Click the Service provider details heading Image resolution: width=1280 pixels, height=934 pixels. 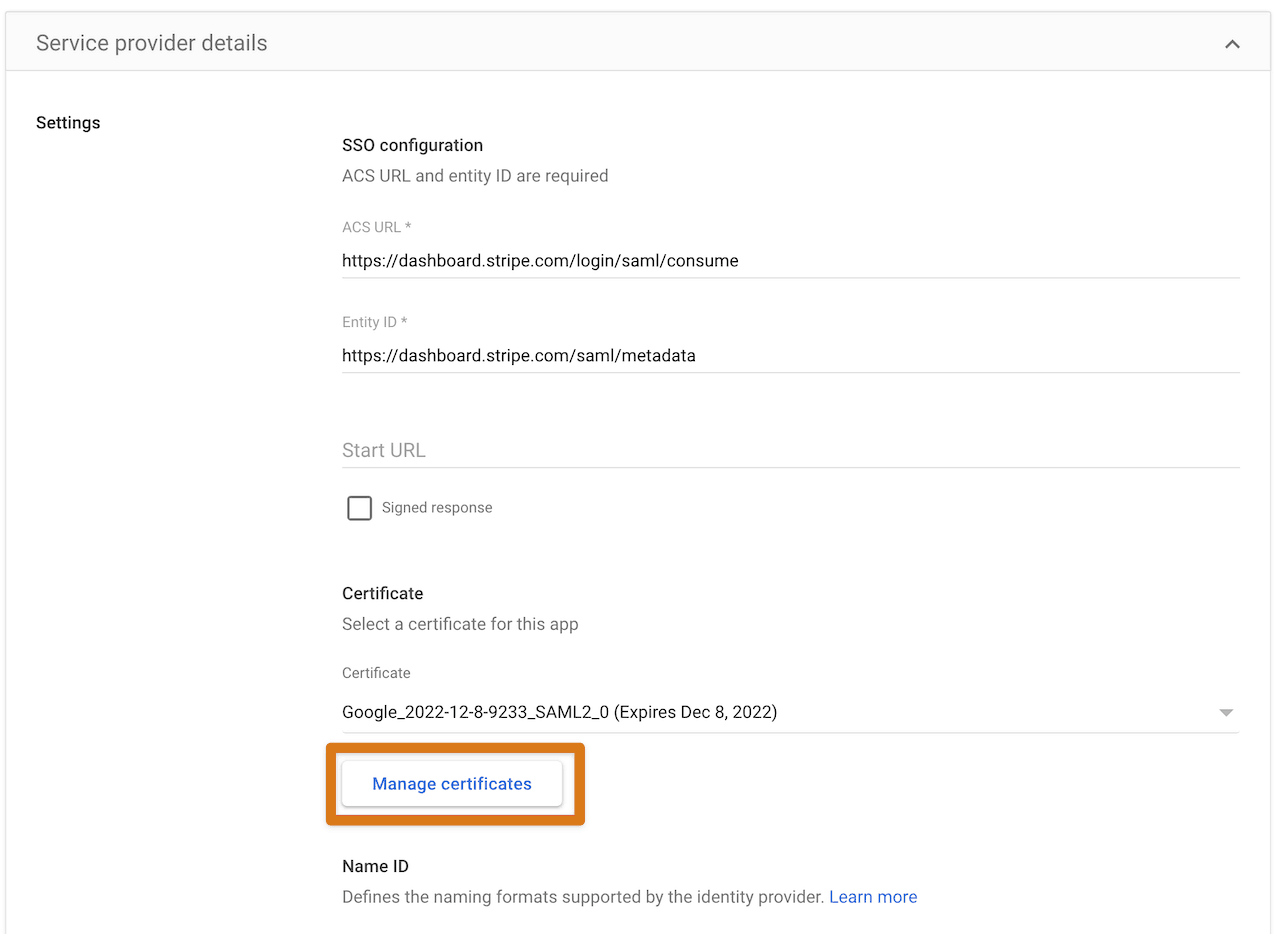coord(152,43)
